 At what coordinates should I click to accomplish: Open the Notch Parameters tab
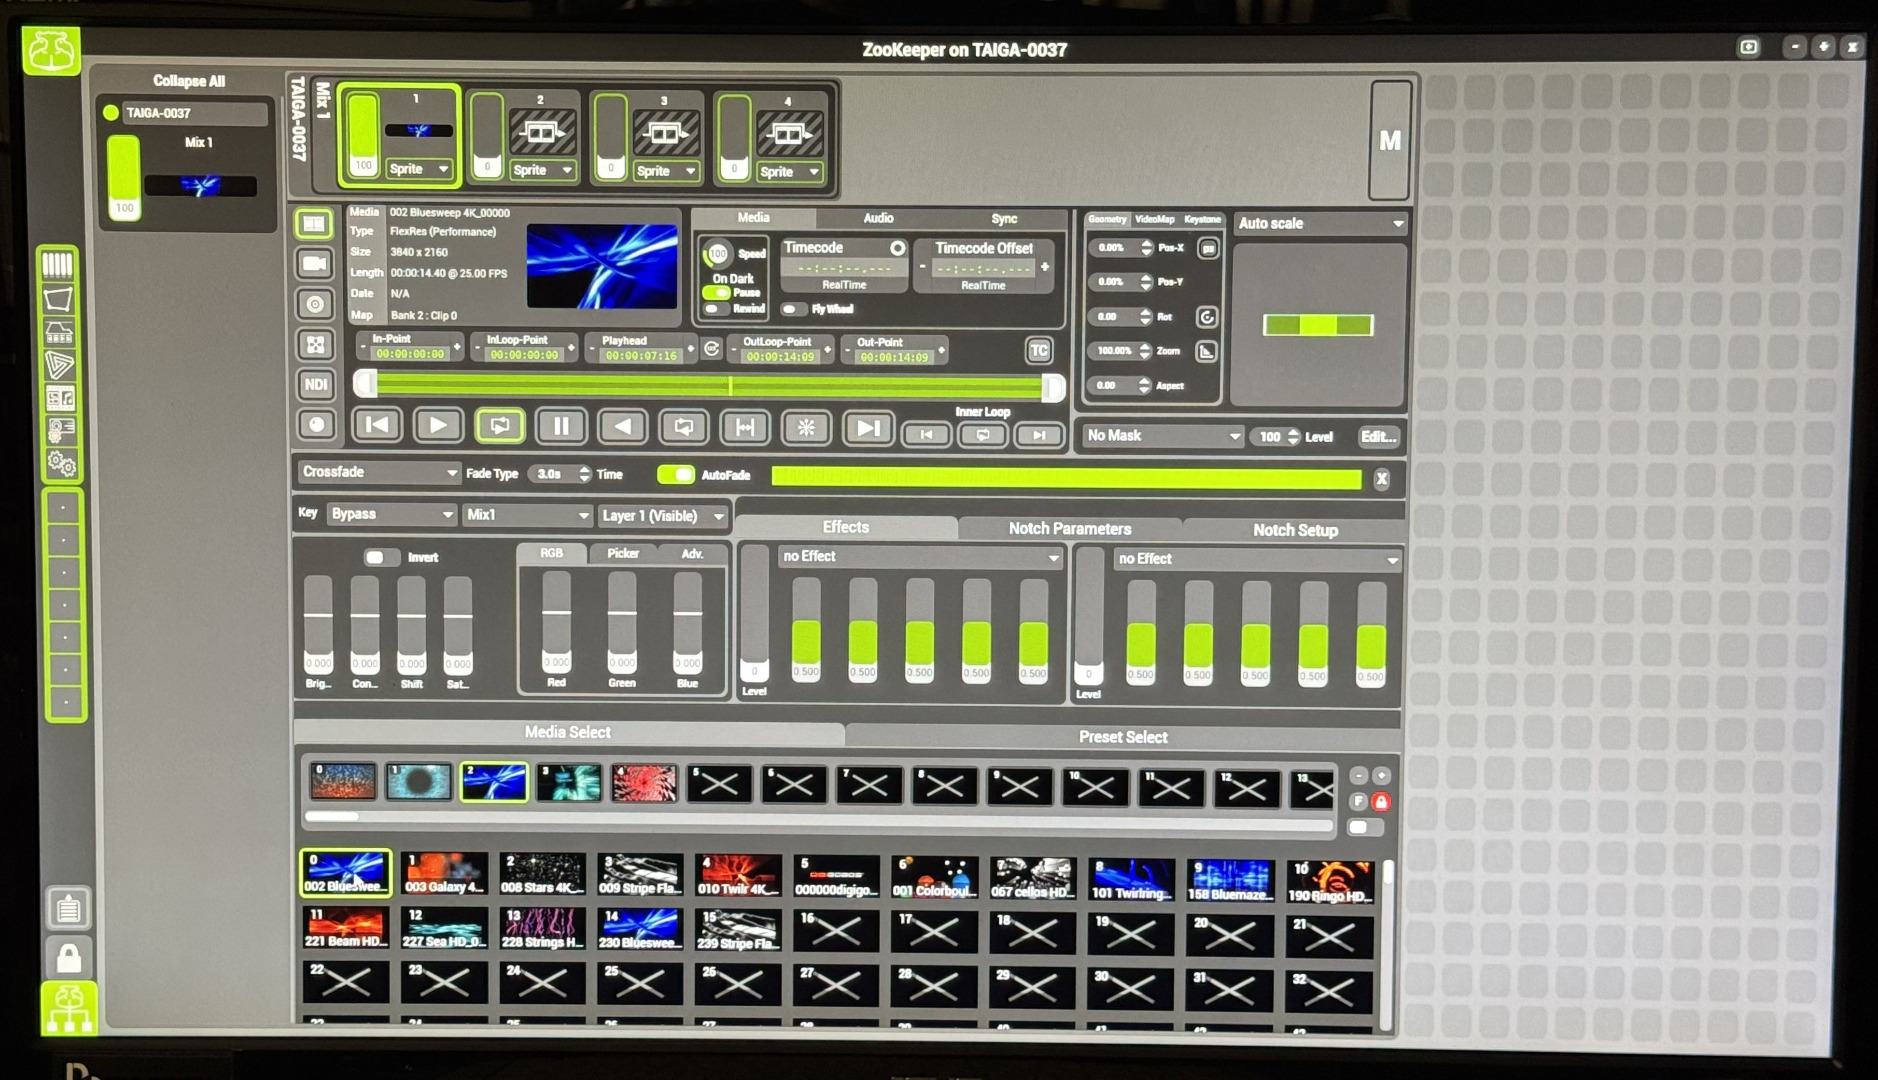[x=1069, y=529]
